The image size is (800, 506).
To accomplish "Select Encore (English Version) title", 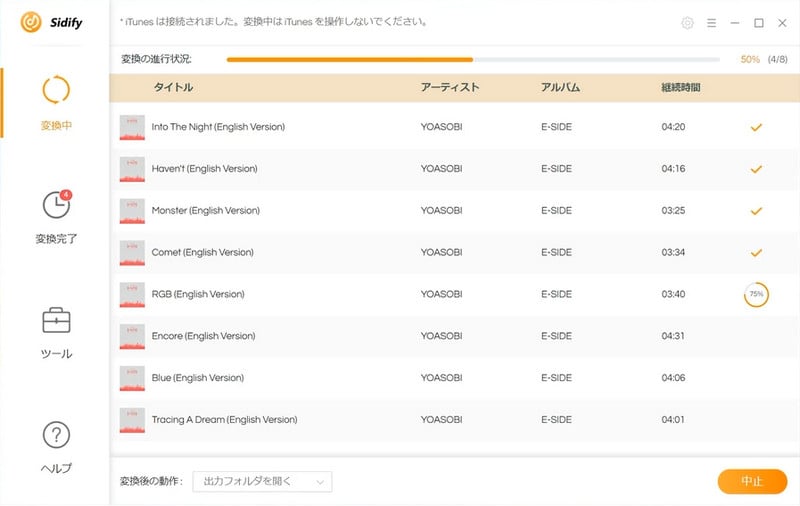I will [x=204, y=336].
